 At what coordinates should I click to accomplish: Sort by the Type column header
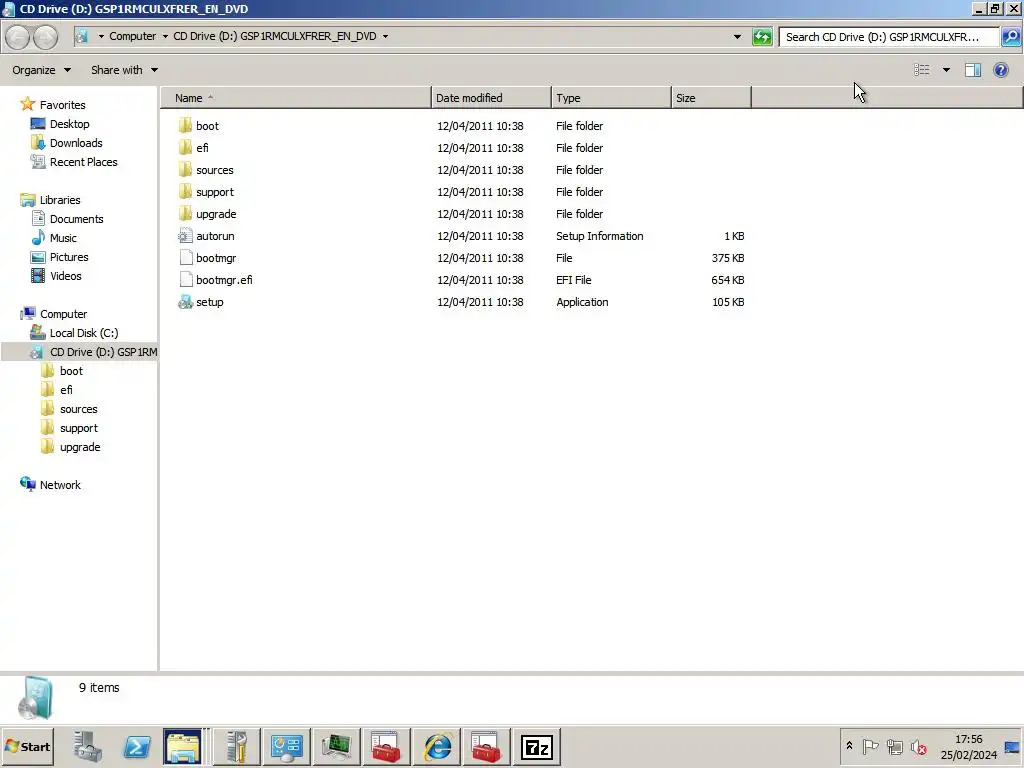click(611, 98)
